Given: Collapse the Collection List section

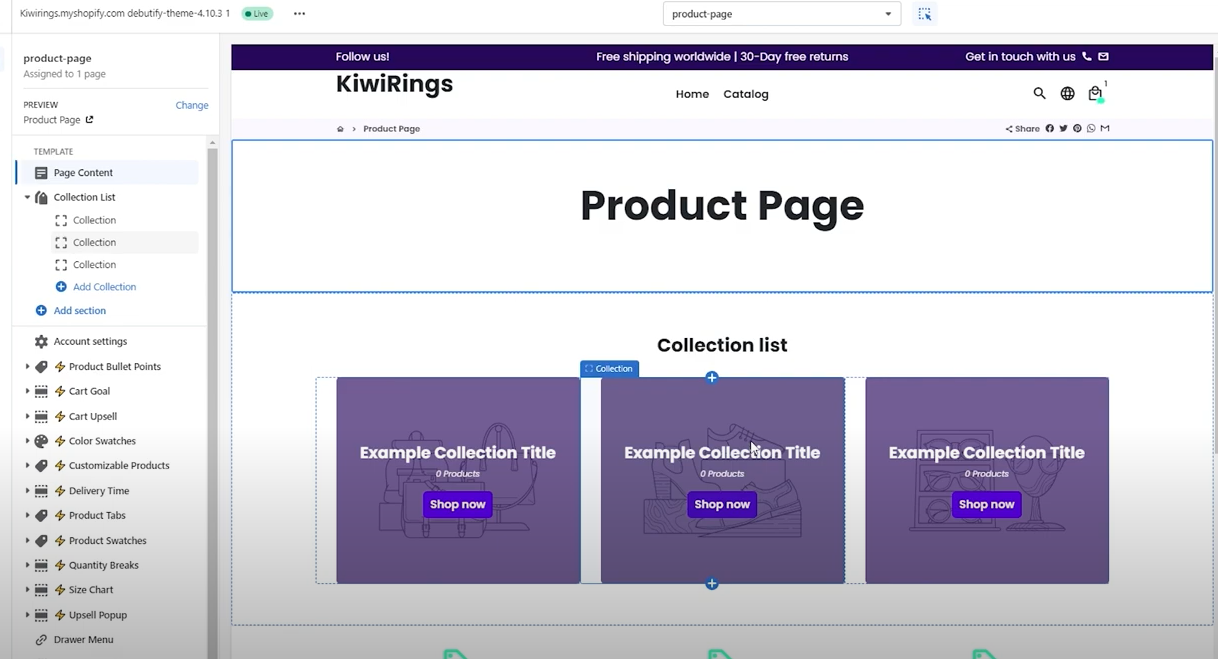Looking at the screenshot, I should (27, 198).
